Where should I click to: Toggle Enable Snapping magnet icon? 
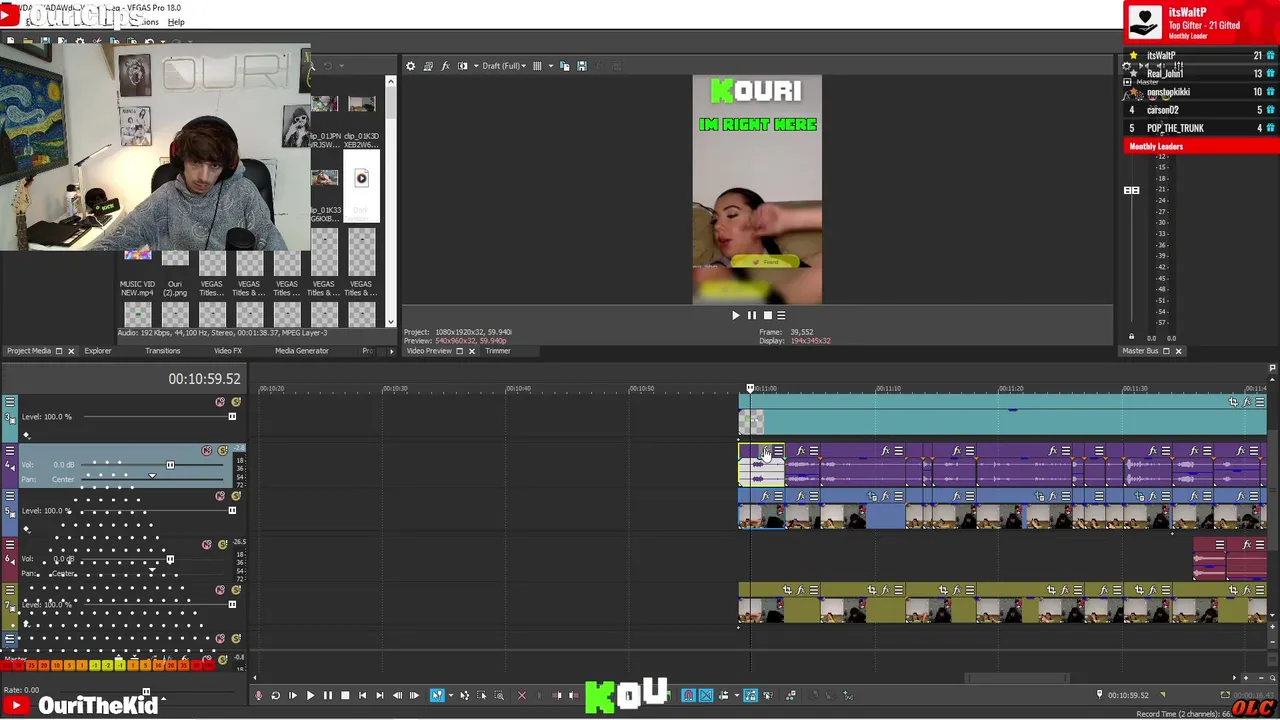(688, 695)
